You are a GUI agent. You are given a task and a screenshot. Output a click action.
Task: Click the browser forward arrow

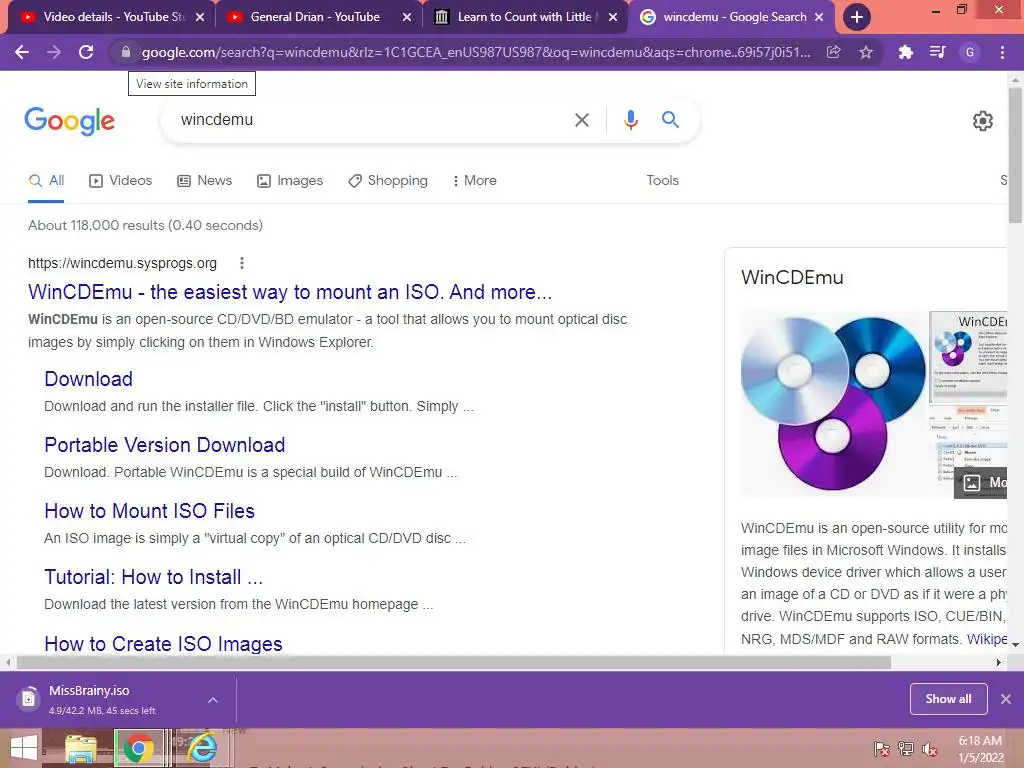54,52
